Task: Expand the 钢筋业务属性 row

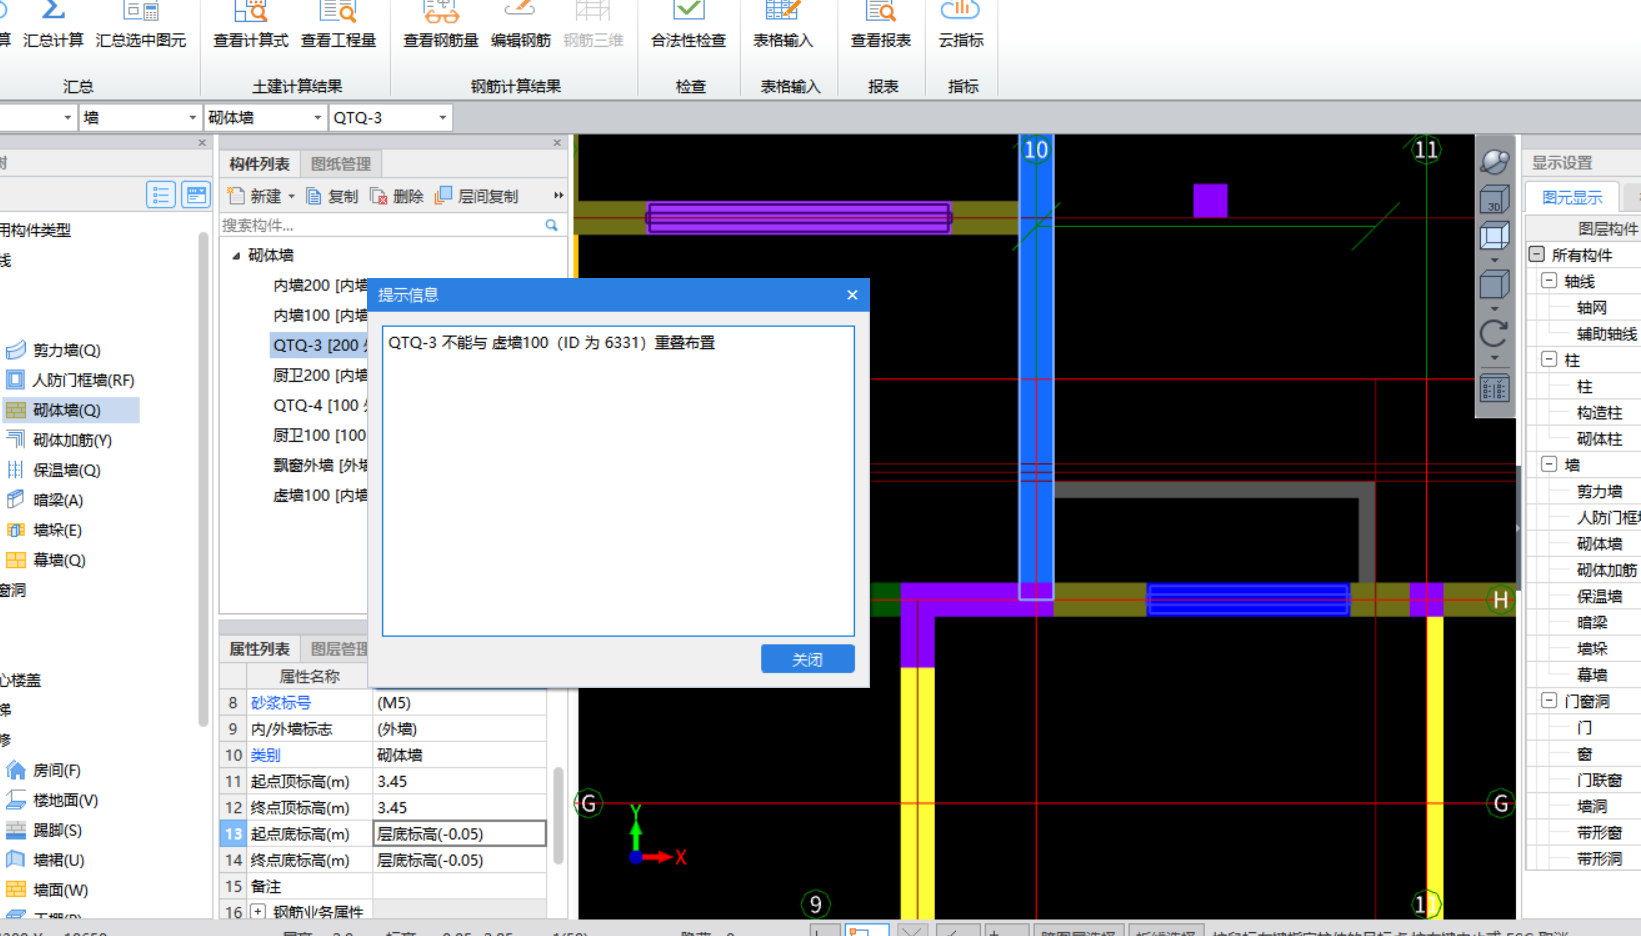Action: (258, 911)
